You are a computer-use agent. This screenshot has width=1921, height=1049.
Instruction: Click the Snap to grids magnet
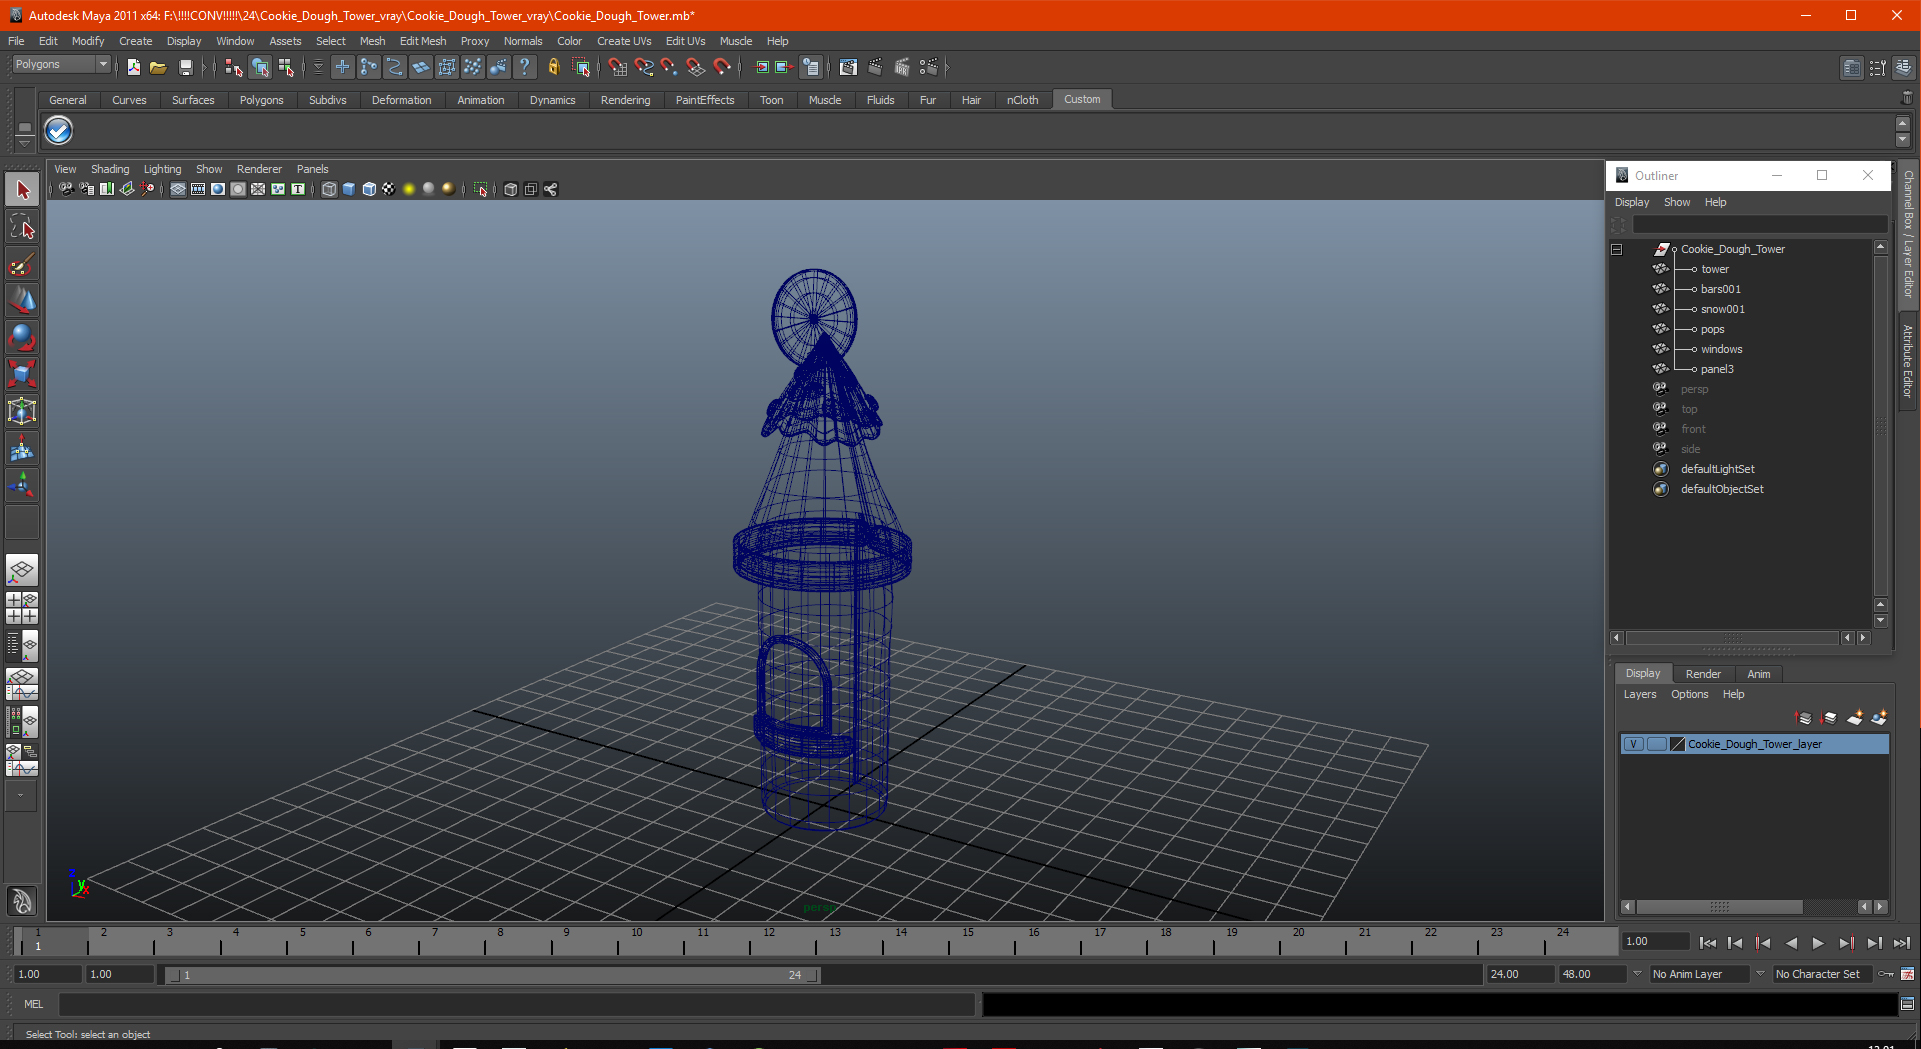tap(617, 67)
